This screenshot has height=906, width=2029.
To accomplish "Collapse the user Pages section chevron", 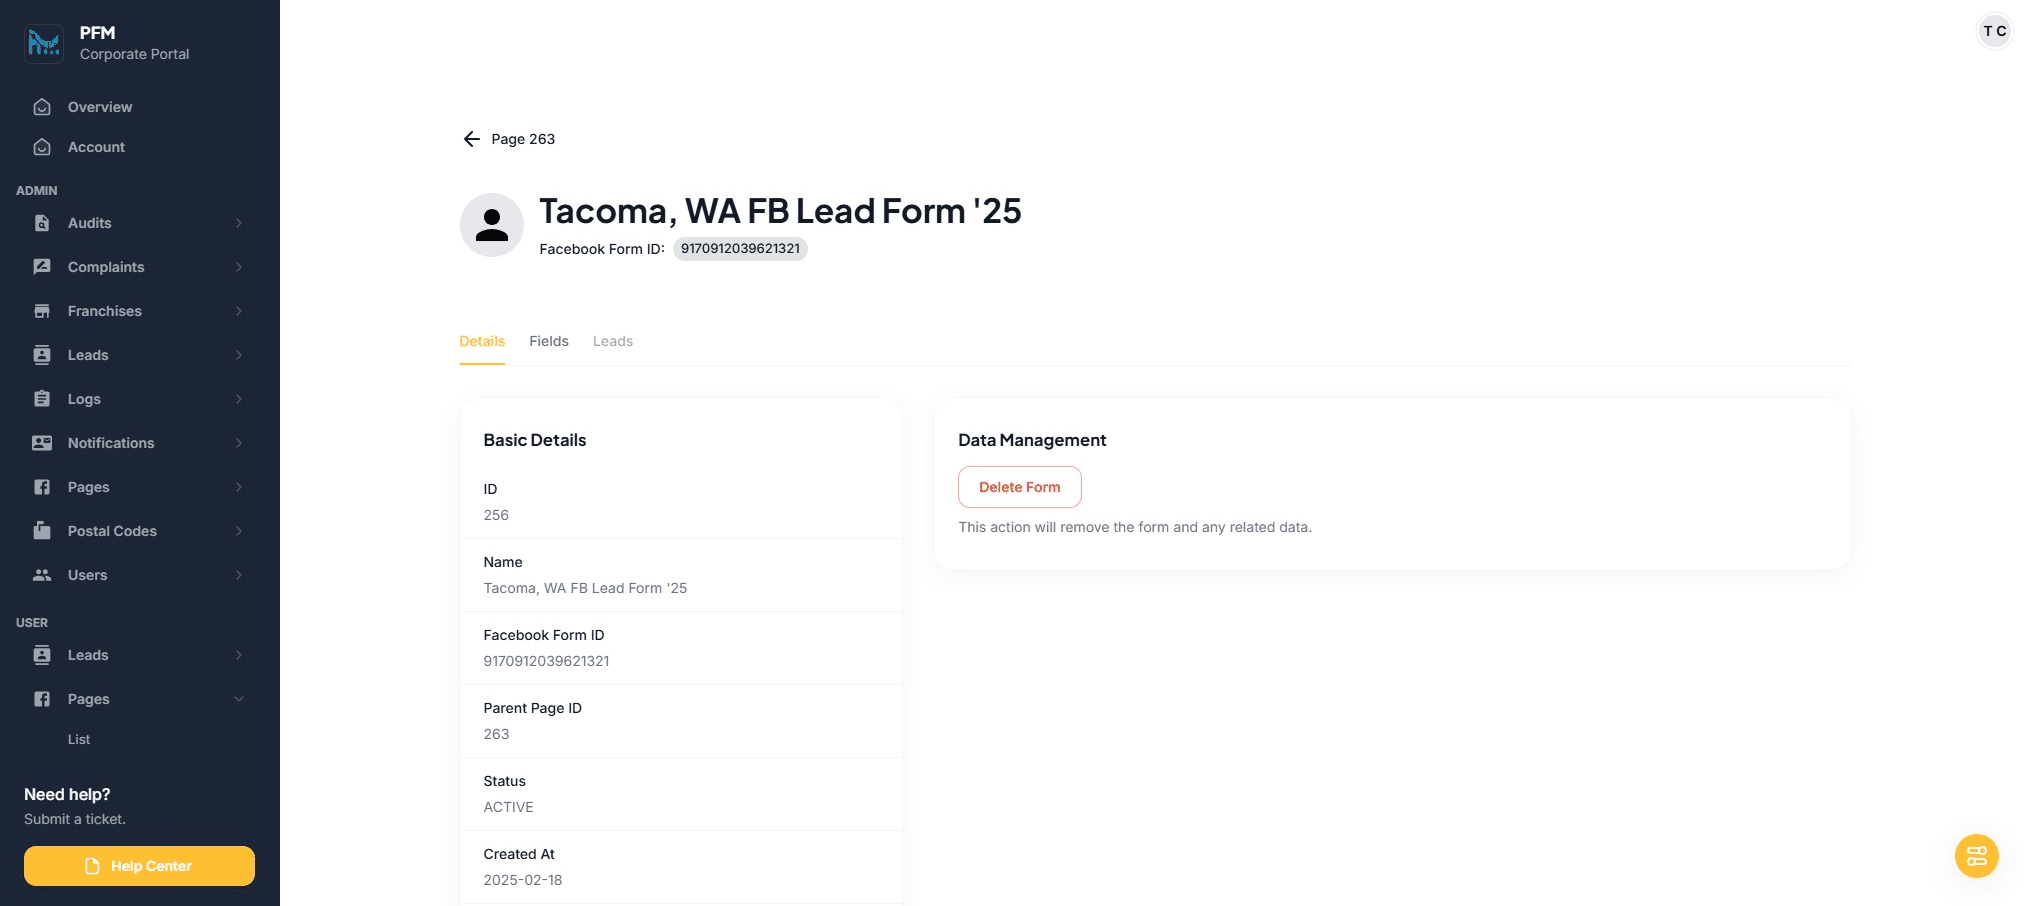I will 239,699.
